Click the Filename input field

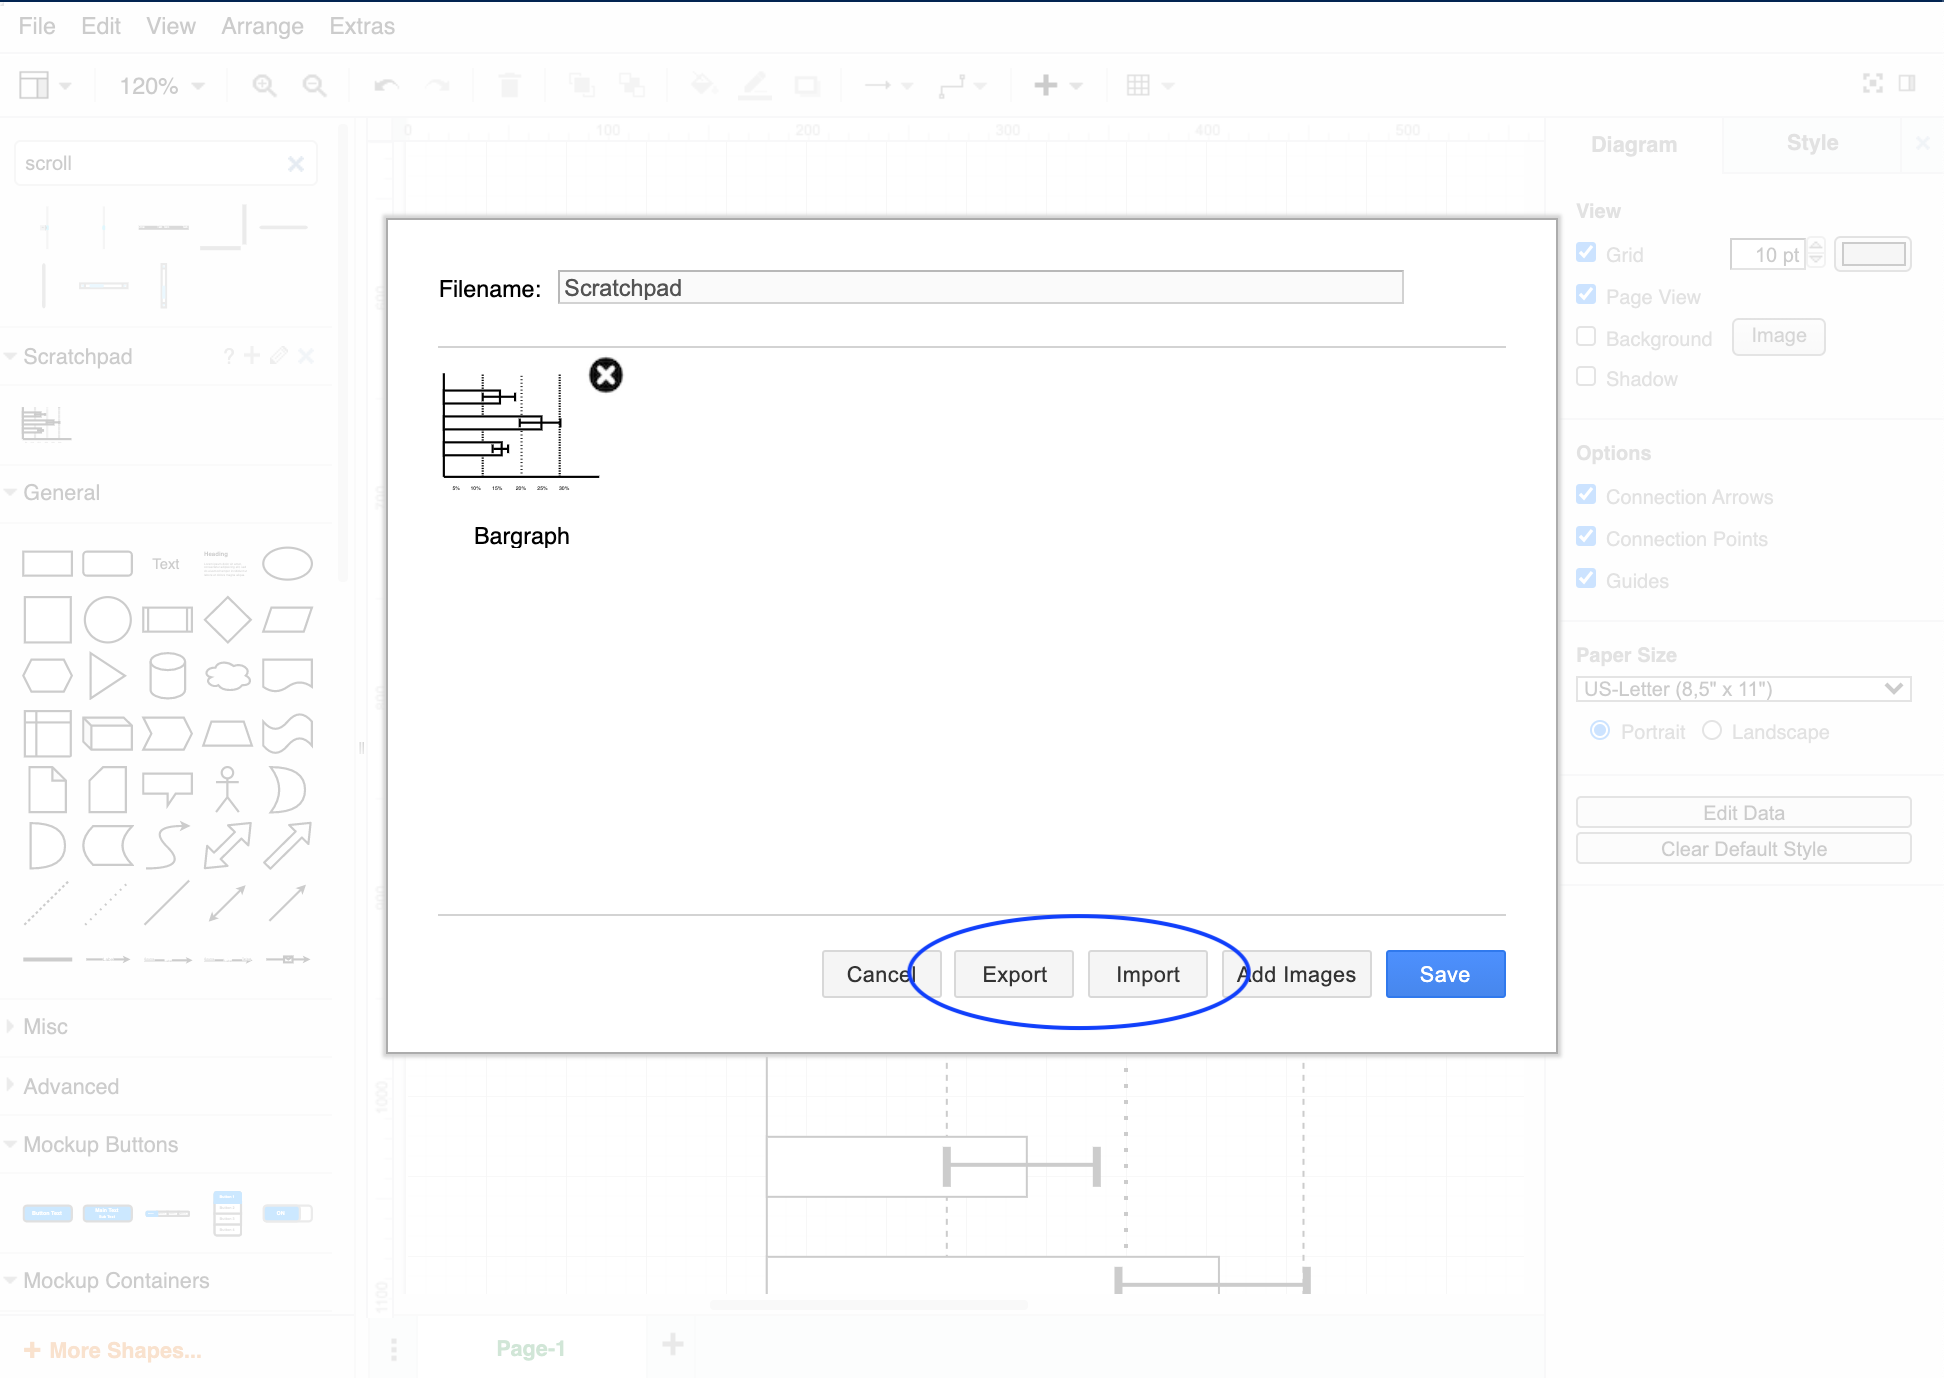point(980,288)
